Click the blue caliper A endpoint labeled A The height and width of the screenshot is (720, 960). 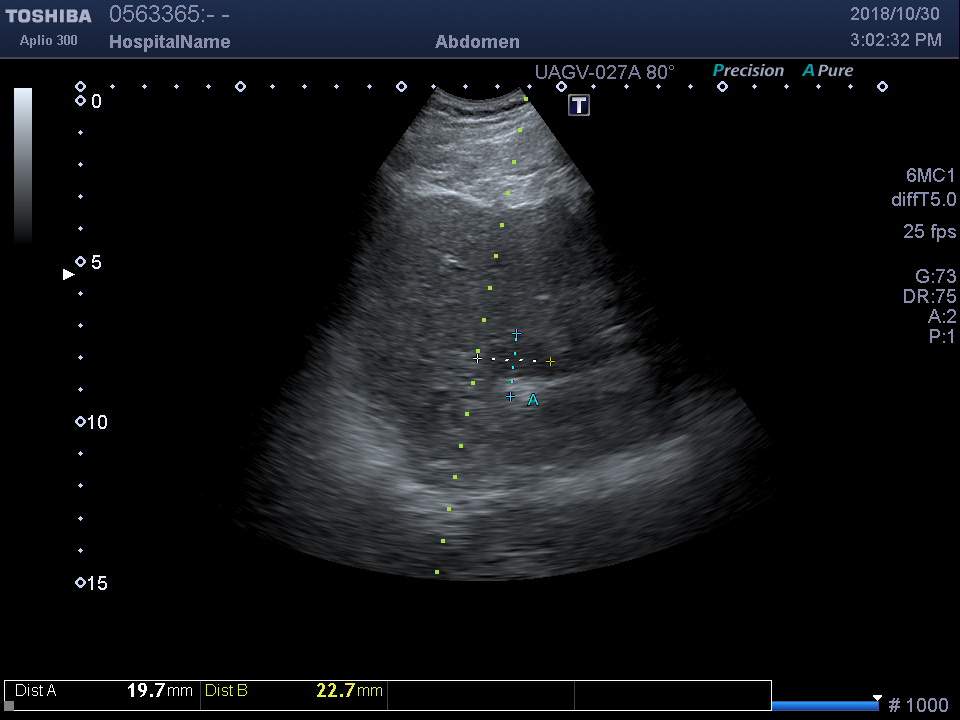[511, 397]
